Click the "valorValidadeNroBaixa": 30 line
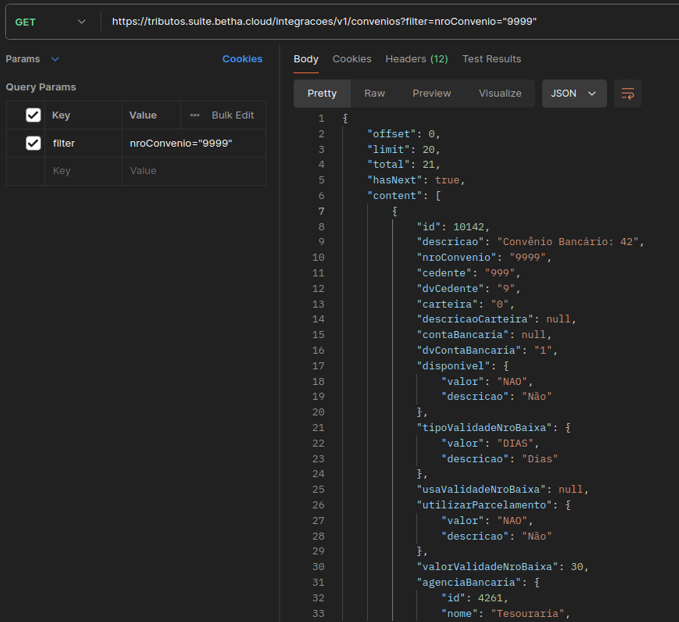 tap(502, 567)
